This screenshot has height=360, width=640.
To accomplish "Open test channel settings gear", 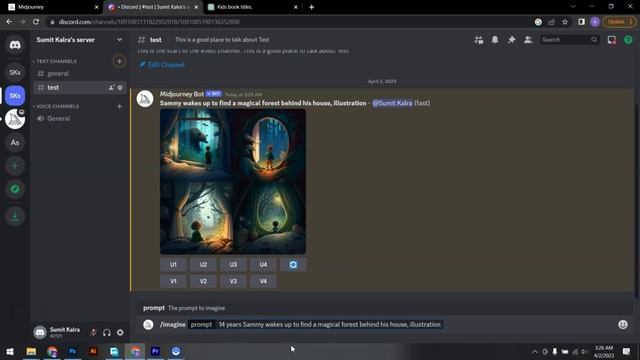I will point(120,87).
